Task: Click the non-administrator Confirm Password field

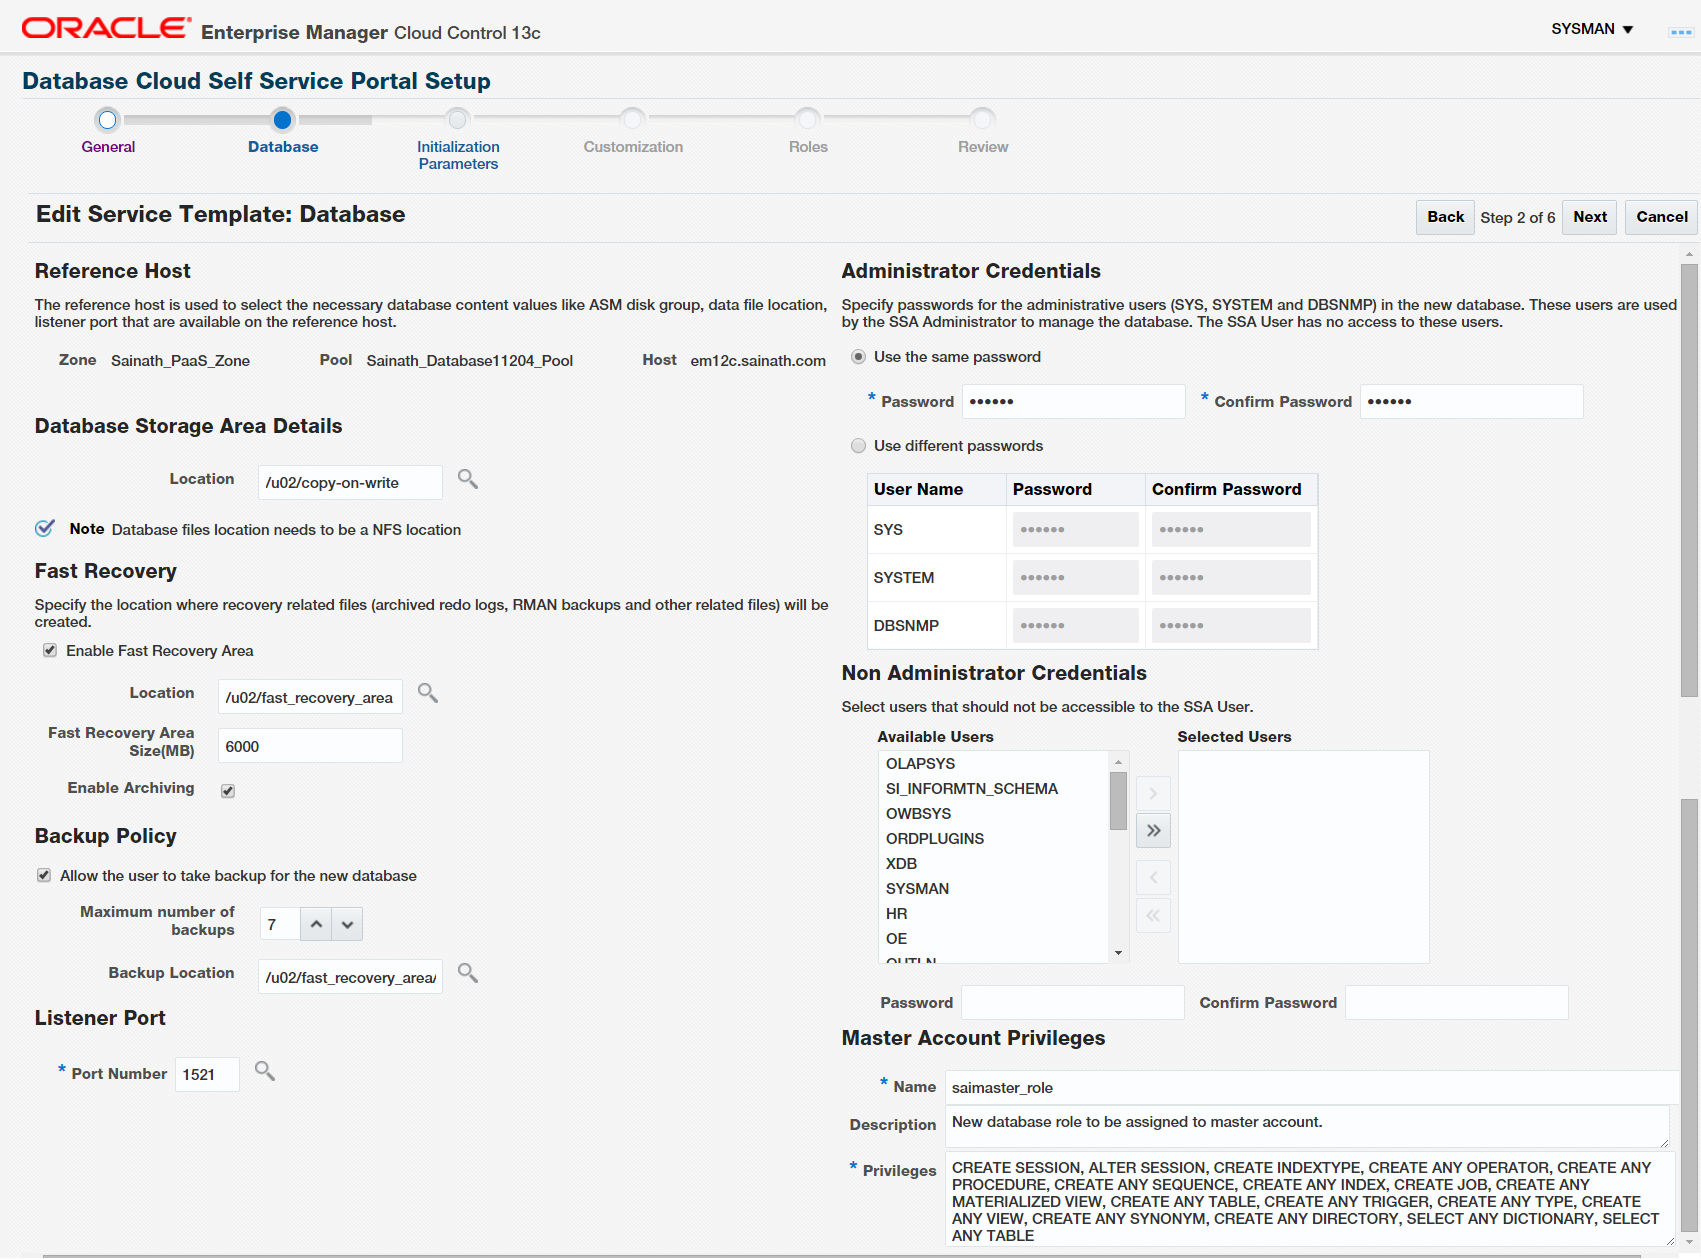Action: (1457, 1002)
